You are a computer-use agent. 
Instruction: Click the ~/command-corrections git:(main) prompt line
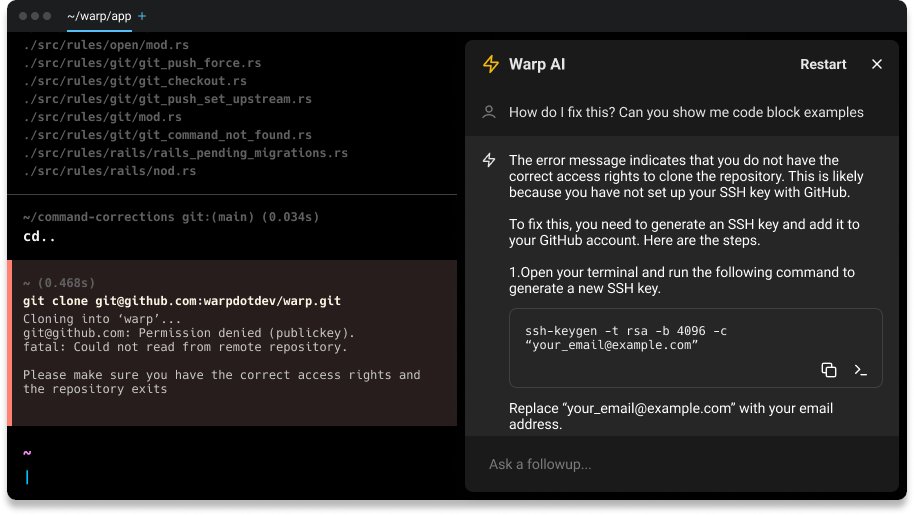pos(171,217)
